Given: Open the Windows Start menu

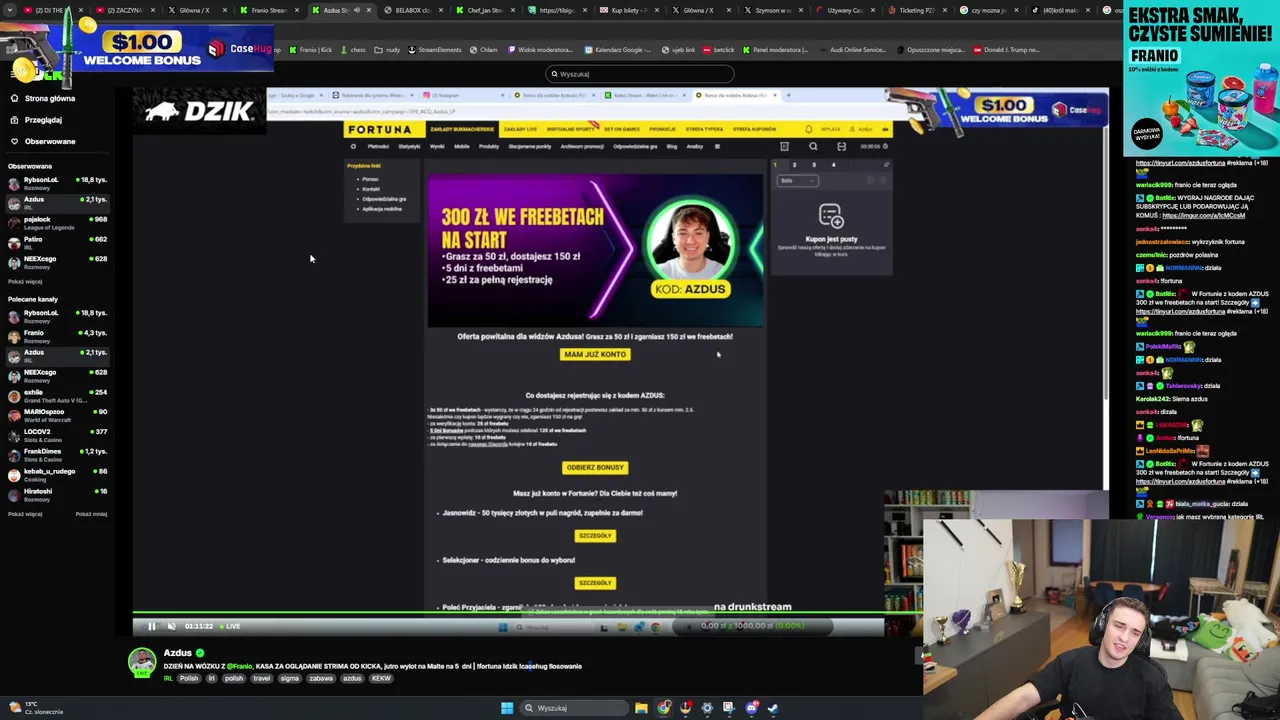Looking at the screenshot, I should tap(507, 708).
